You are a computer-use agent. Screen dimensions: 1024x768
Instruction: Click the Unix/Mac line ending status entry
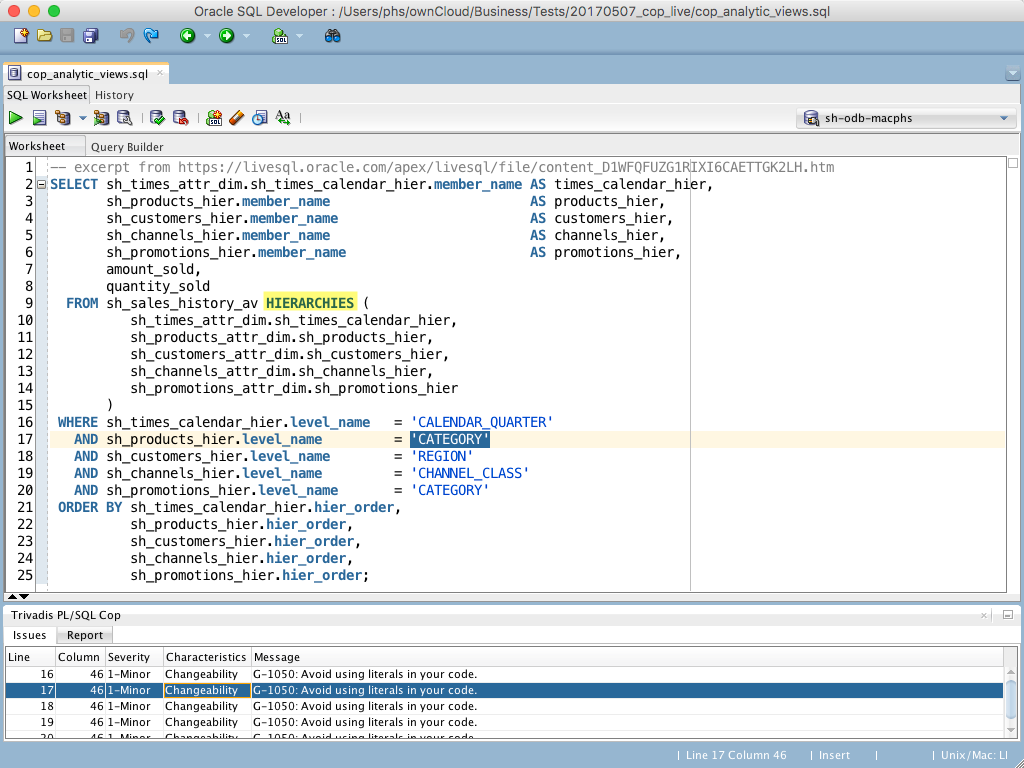[x=974, y=756]
